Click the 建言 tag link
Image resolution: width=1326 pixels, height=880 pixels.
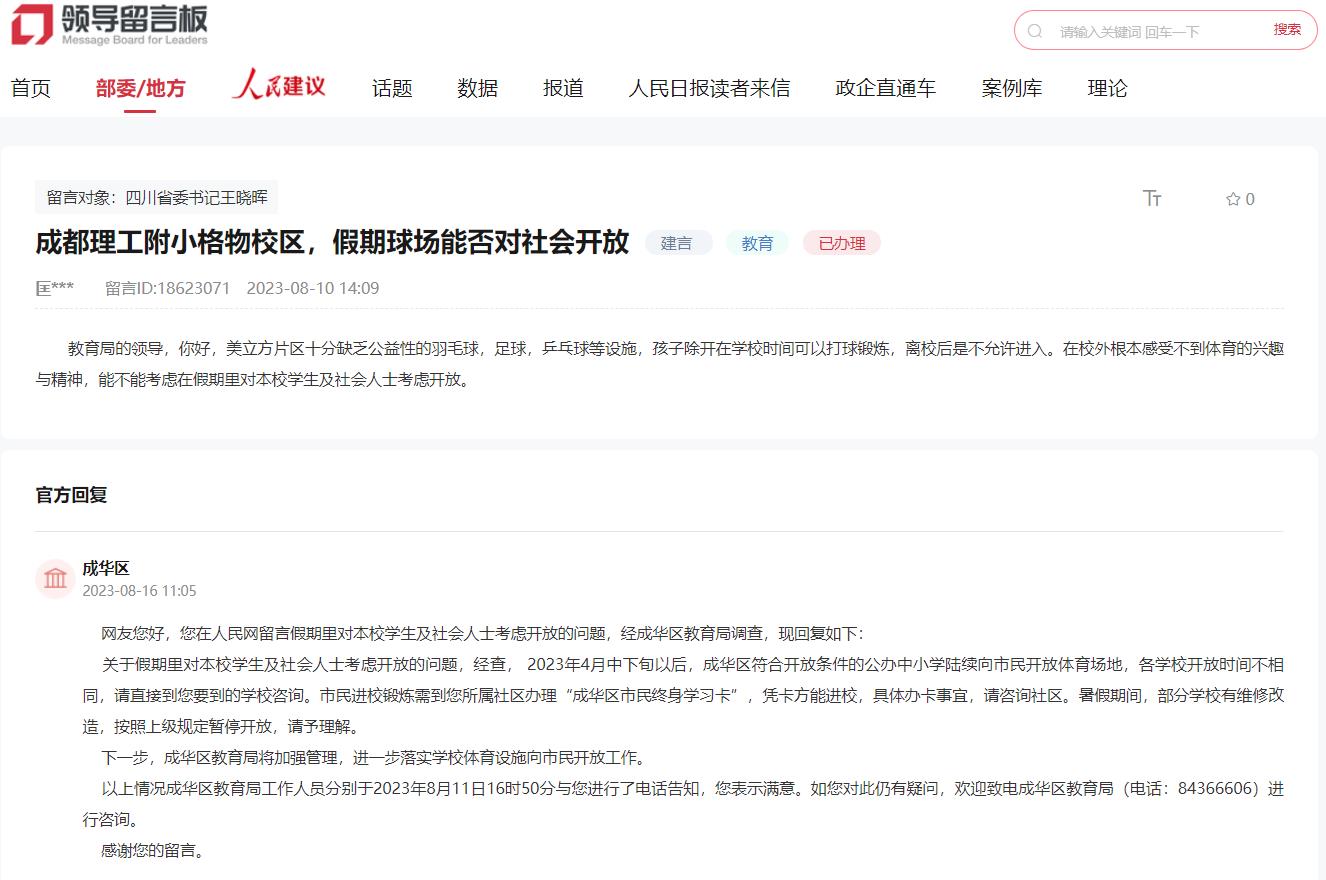[678, 242]
